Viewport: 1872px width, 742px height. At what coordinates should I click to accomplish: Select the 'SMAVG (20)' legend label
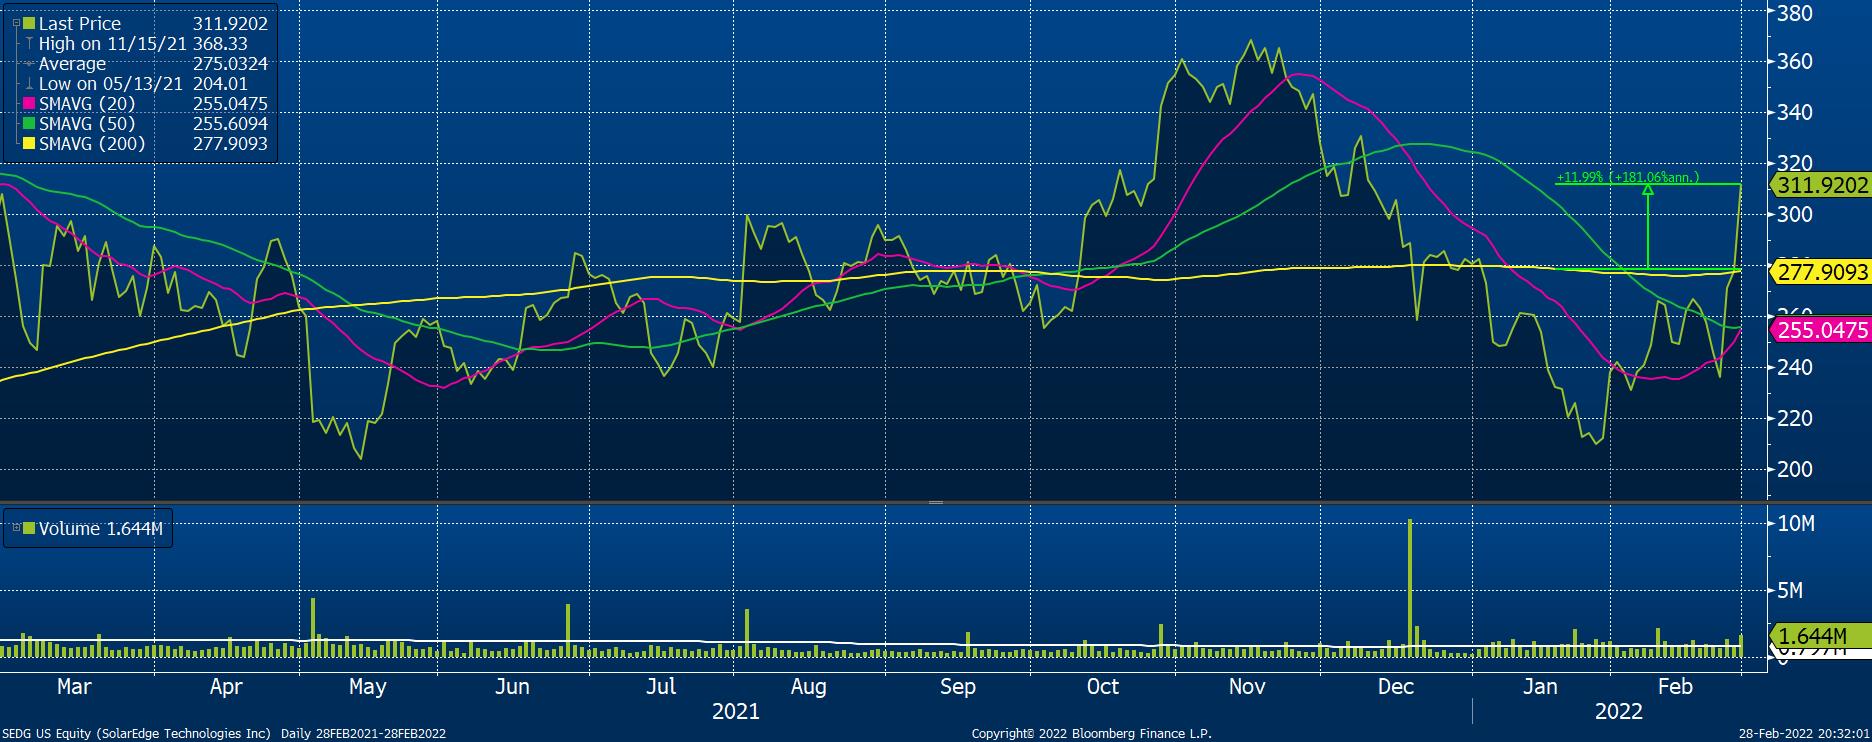pyautogui.click(x=85, y=103)
